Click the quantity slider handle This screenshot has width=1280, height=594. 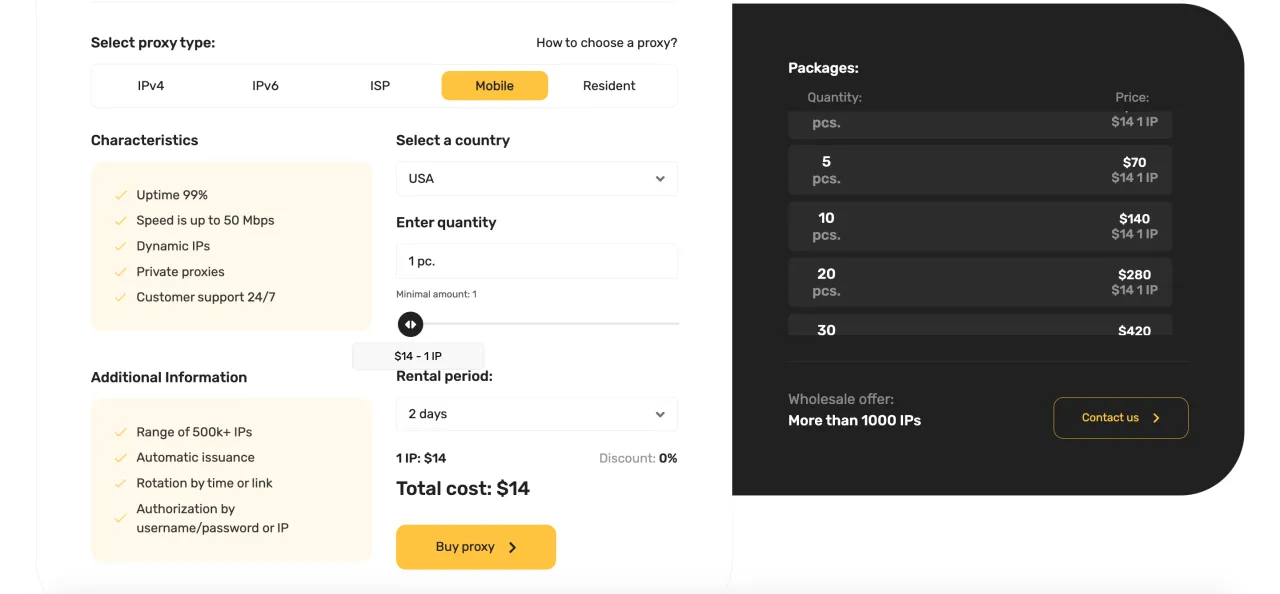coord(410,324)
